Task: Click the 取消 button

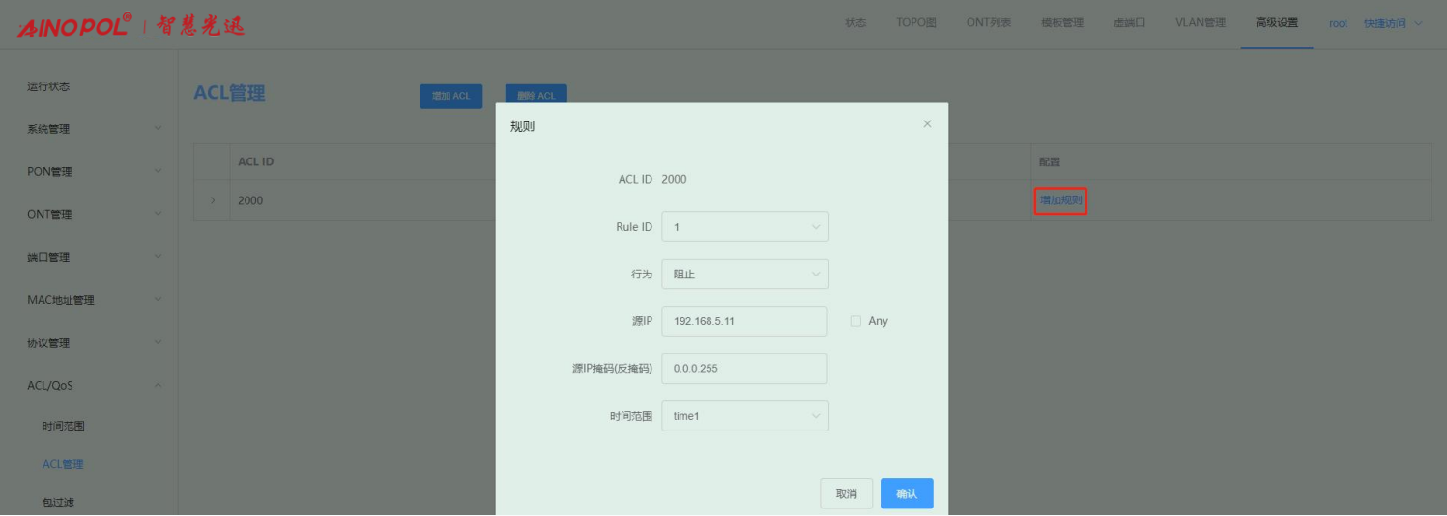Action: point(846,494)
